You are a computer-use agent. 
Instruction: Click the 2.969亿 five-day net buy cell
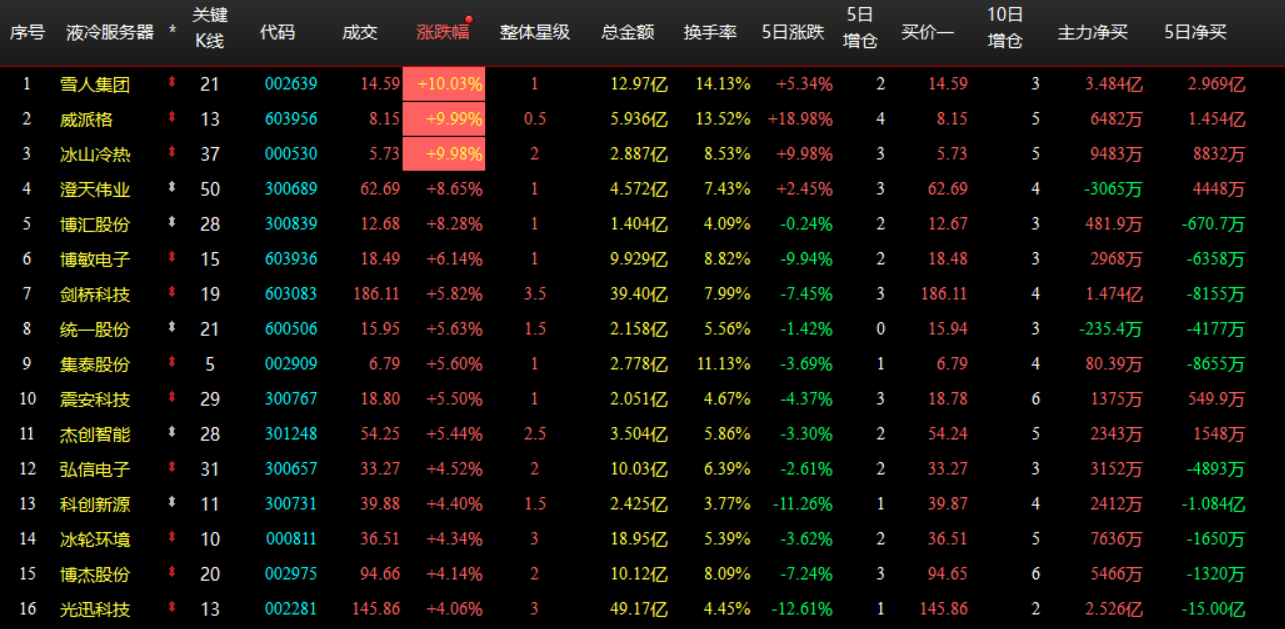[x=1217, y=84]
